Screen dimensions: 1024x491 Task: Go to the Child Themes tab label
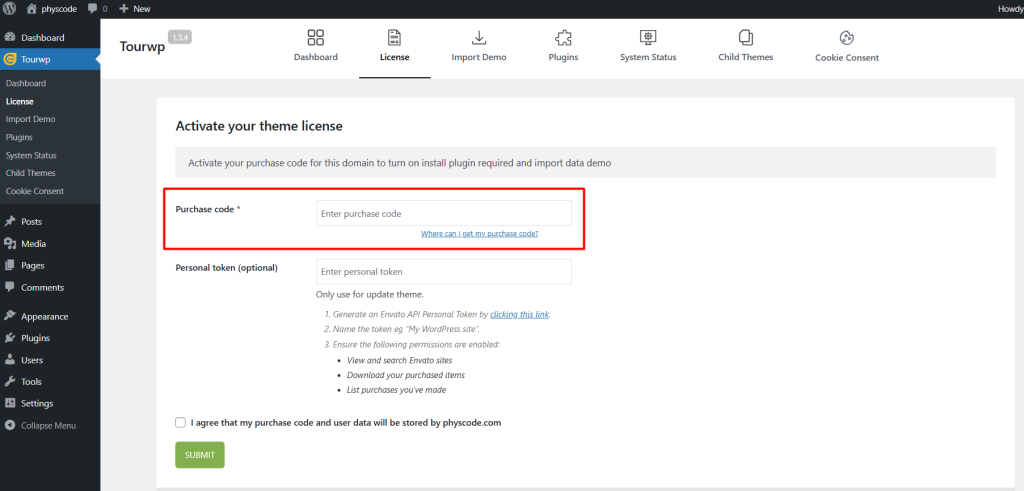746,57
